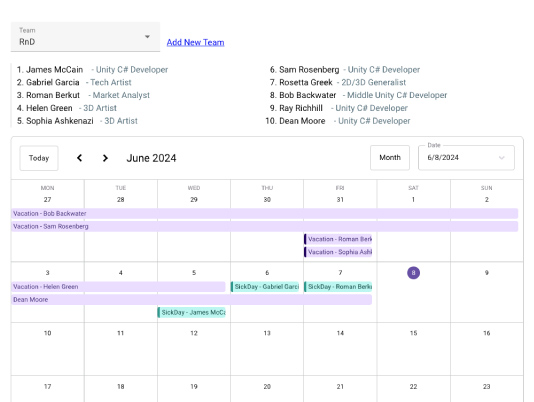Viewport: 534px width, 402px height.
Task: Select day 27 under MON header
Action: [47, 199]
